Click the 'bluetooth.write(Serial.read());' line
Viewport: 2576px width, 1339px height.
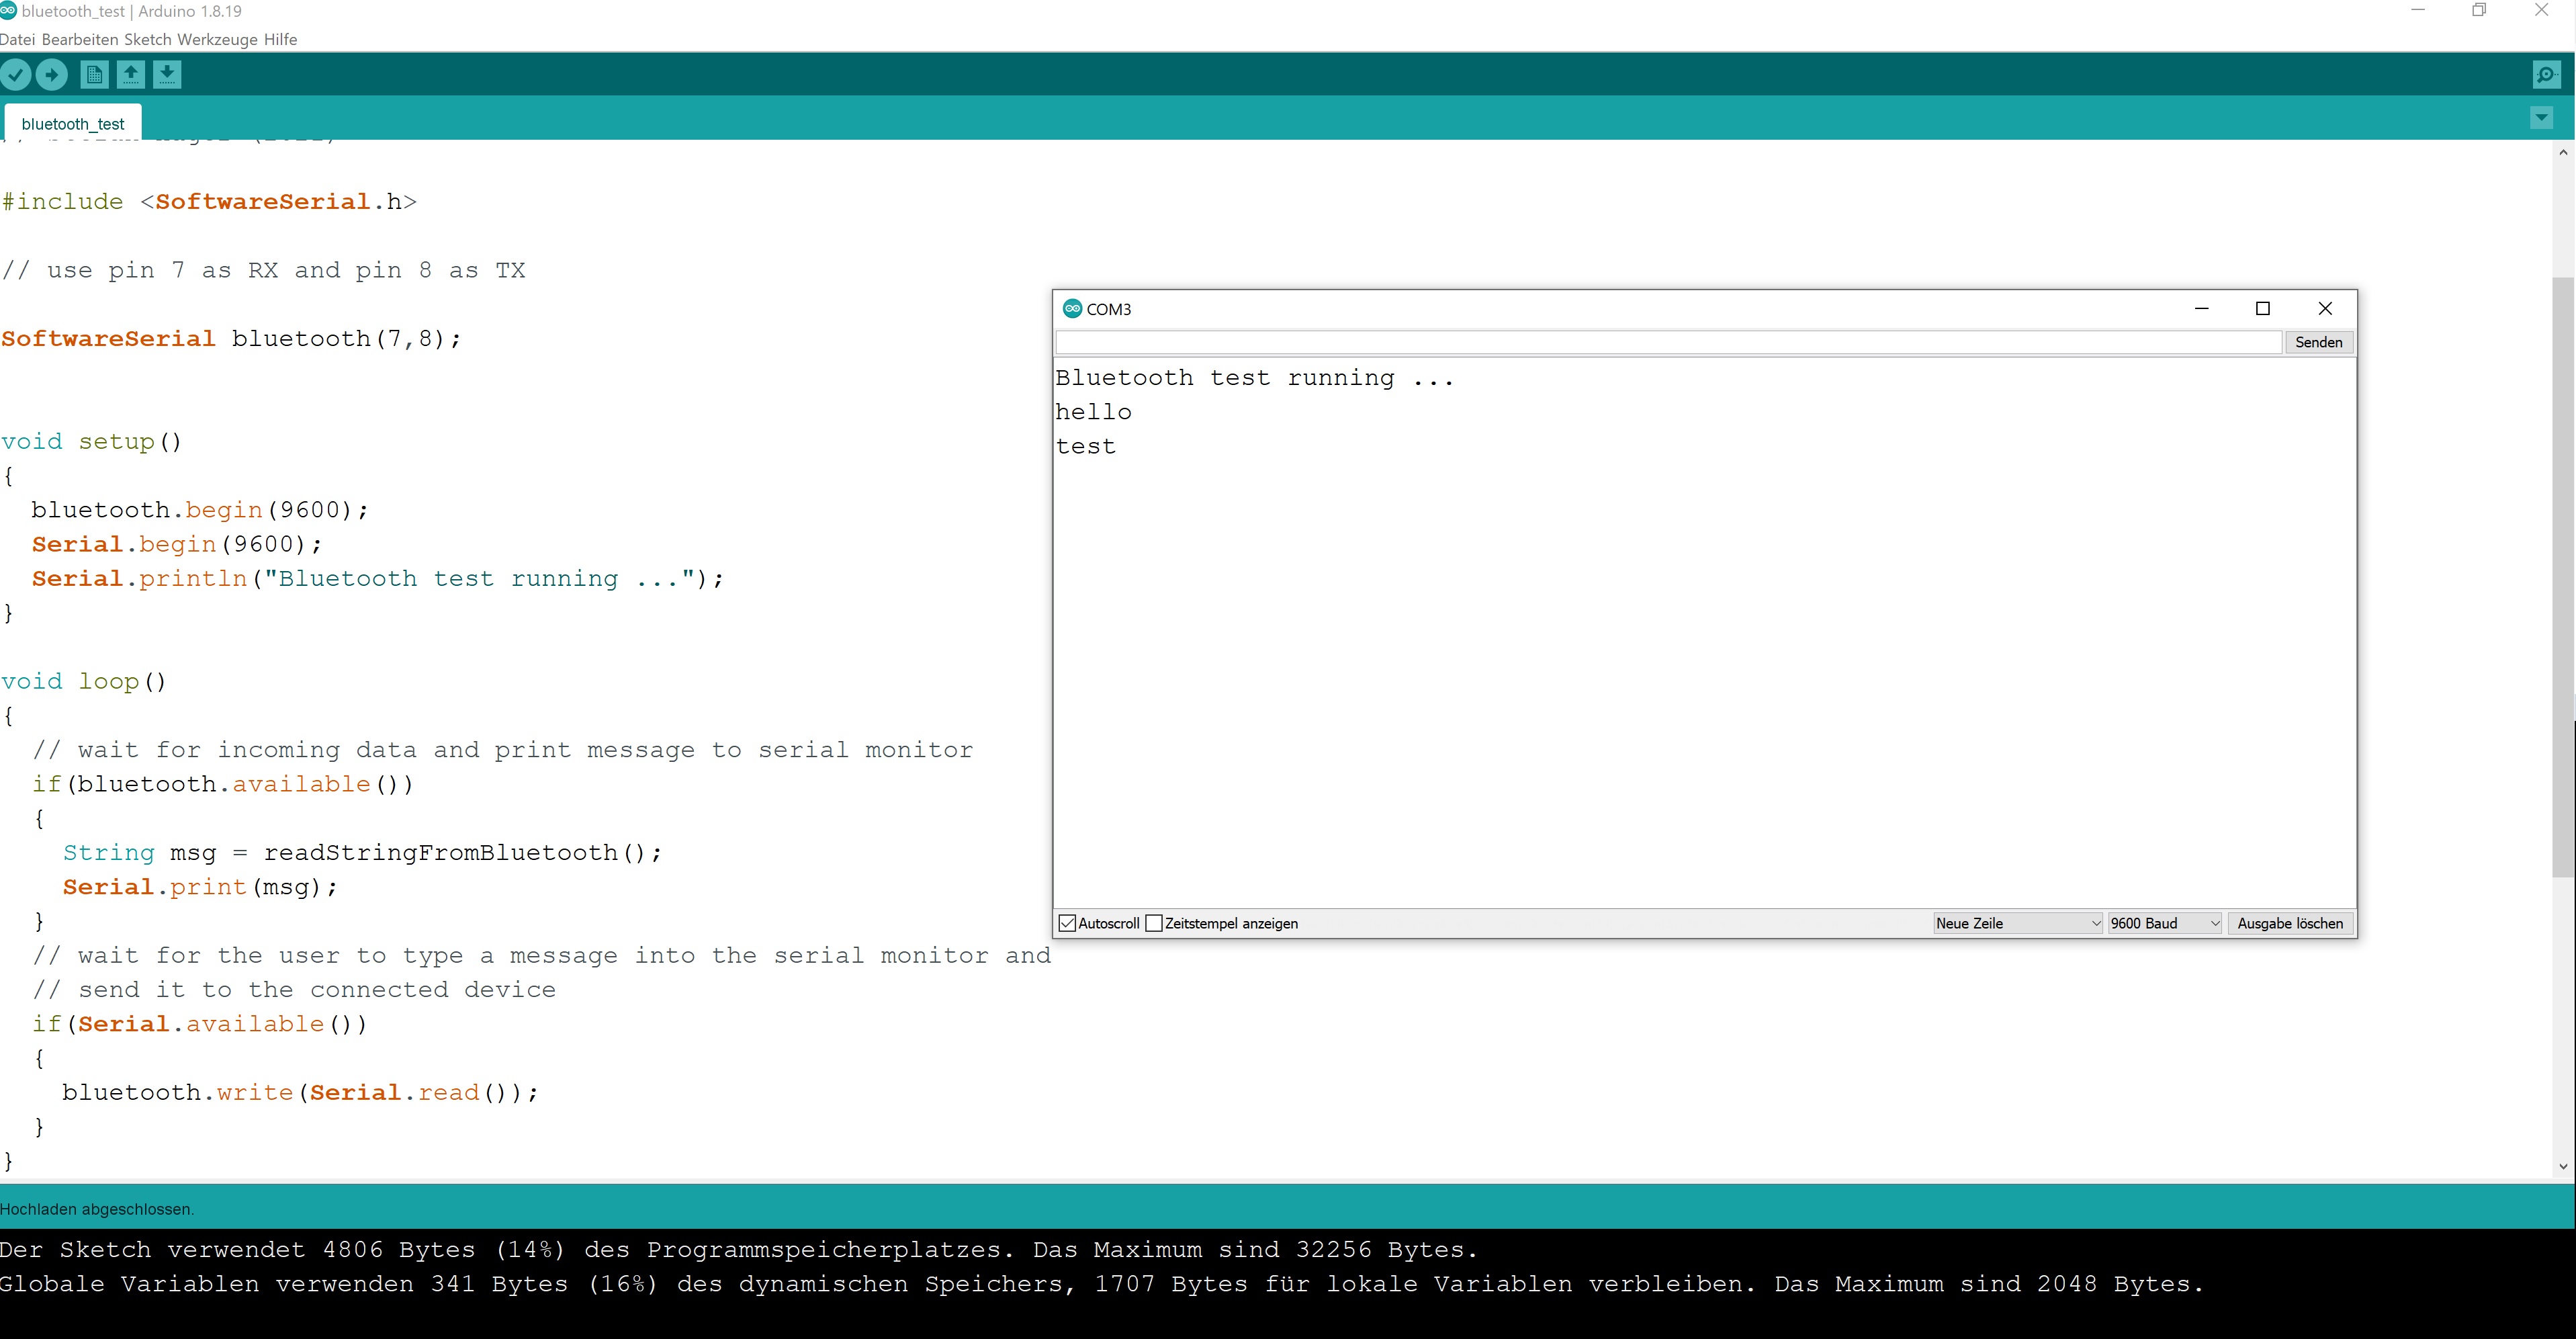pyautogui.click(x=300, y=1093)
